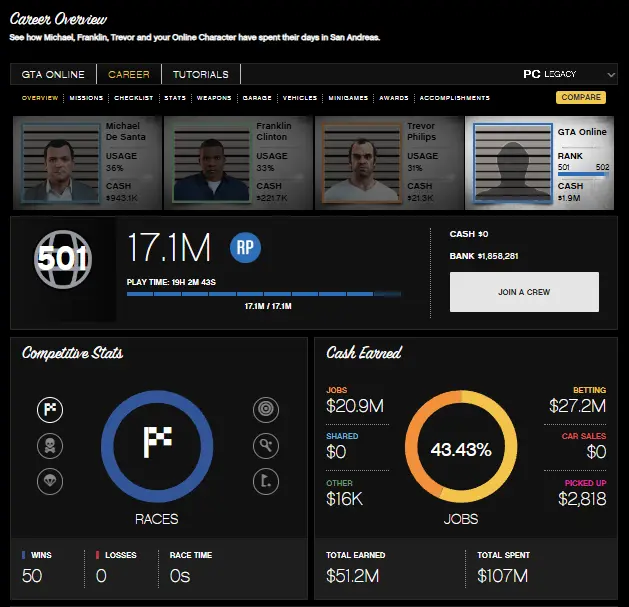629x607 pixels.
Task: Click the yellow Compare button
Action: (581, 97)
